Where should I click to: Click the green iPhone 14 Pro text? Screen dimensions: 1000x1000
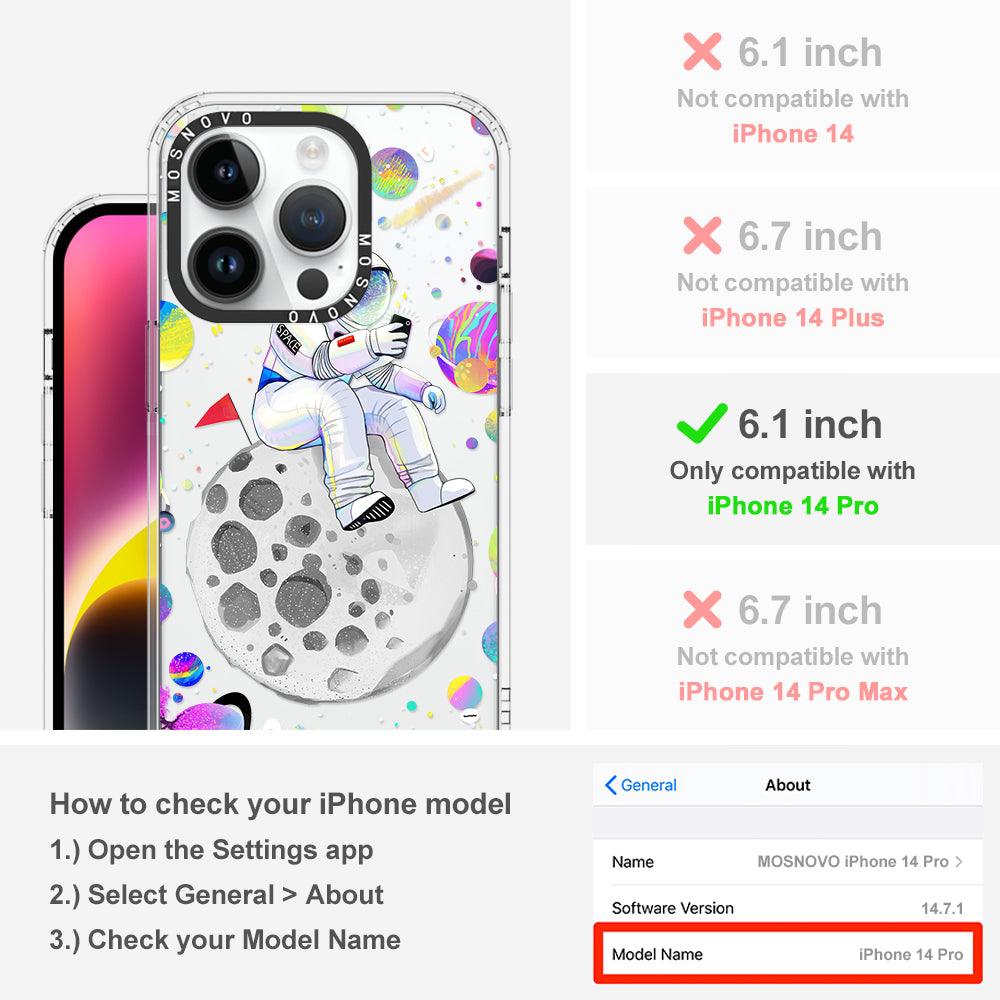click(x=793, y=506)
